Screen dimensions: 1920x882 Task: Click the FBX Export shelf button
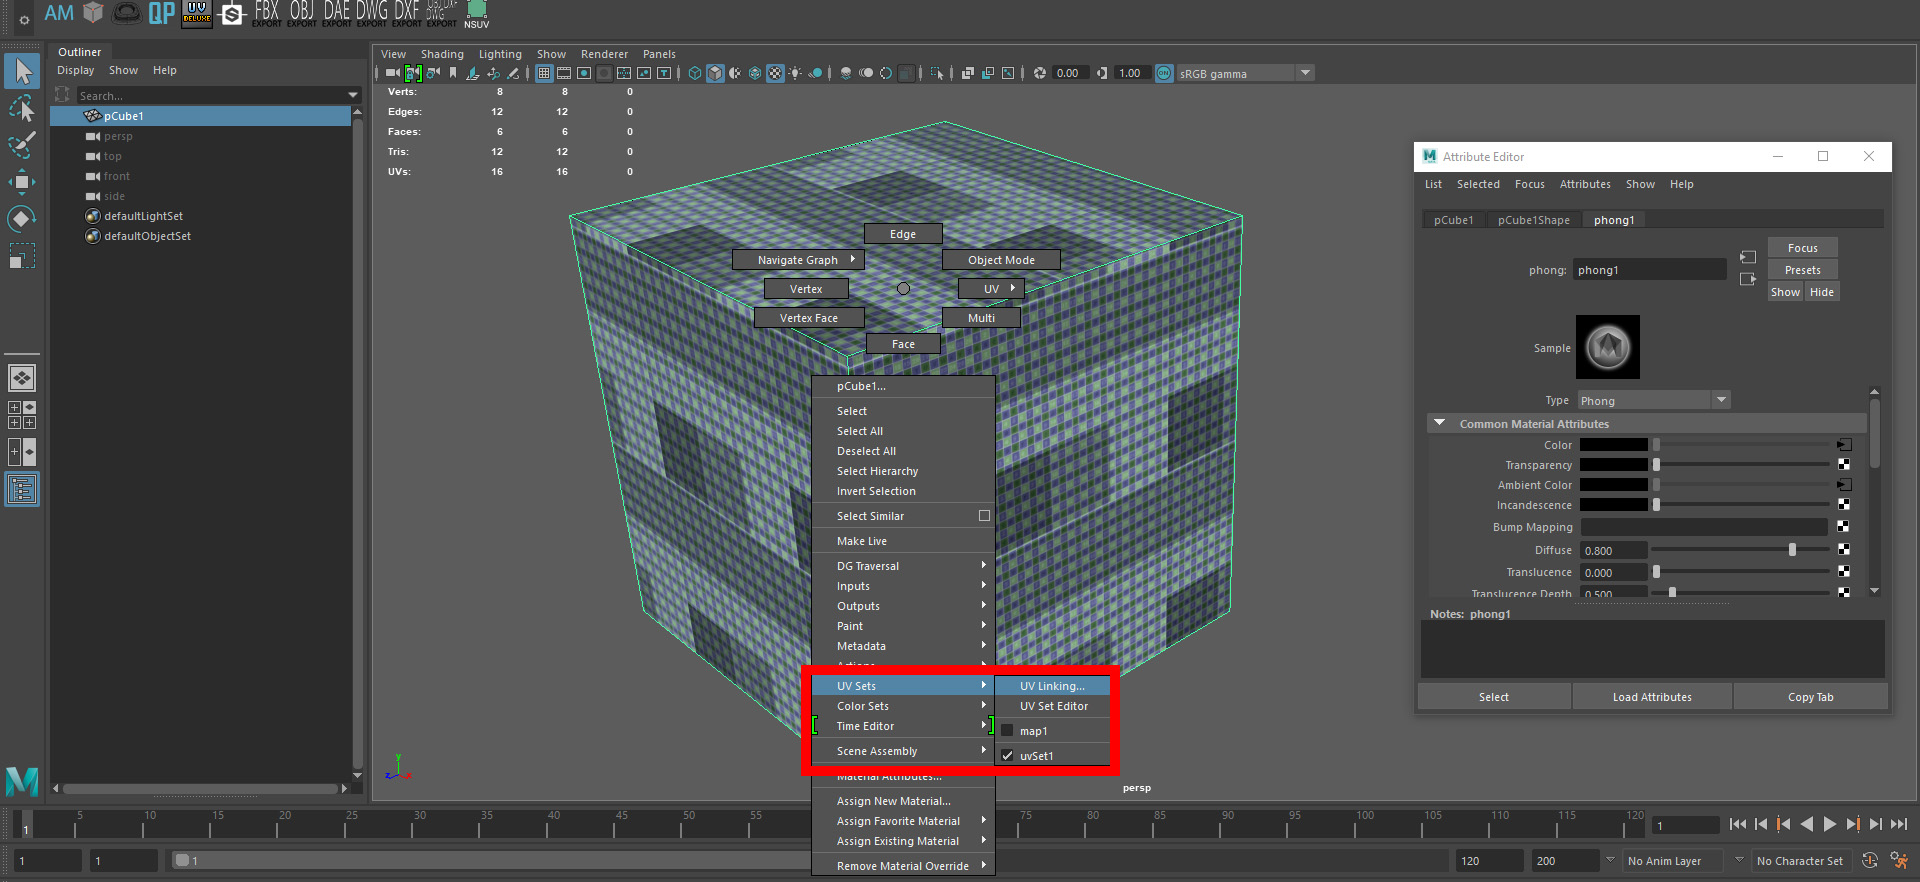266,13
